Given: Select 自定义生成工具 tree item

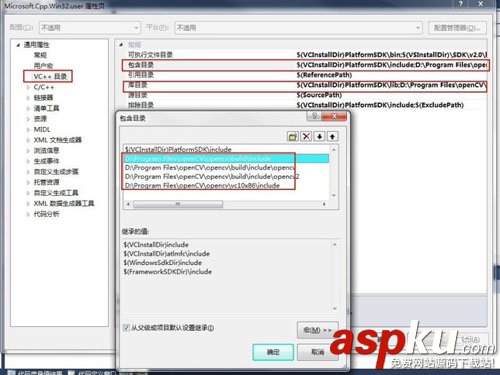Looking at the screenshot, I should tap(56, 193).
